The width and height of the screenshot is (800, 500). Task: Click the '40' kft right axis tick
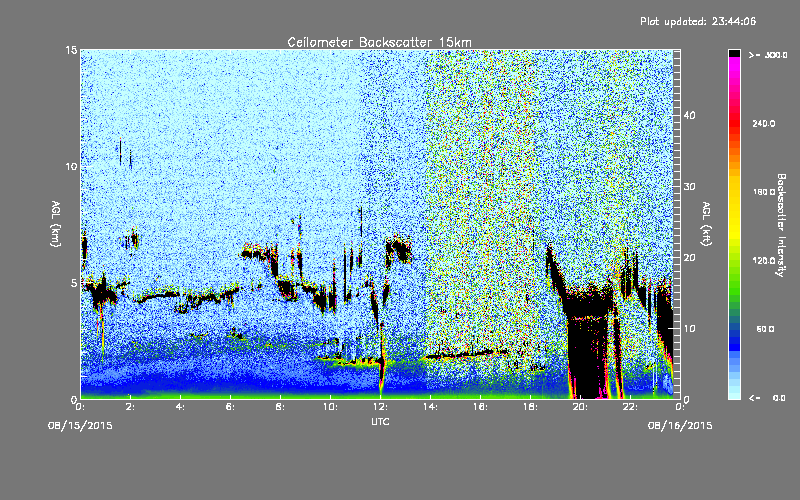tap(689, 116)
